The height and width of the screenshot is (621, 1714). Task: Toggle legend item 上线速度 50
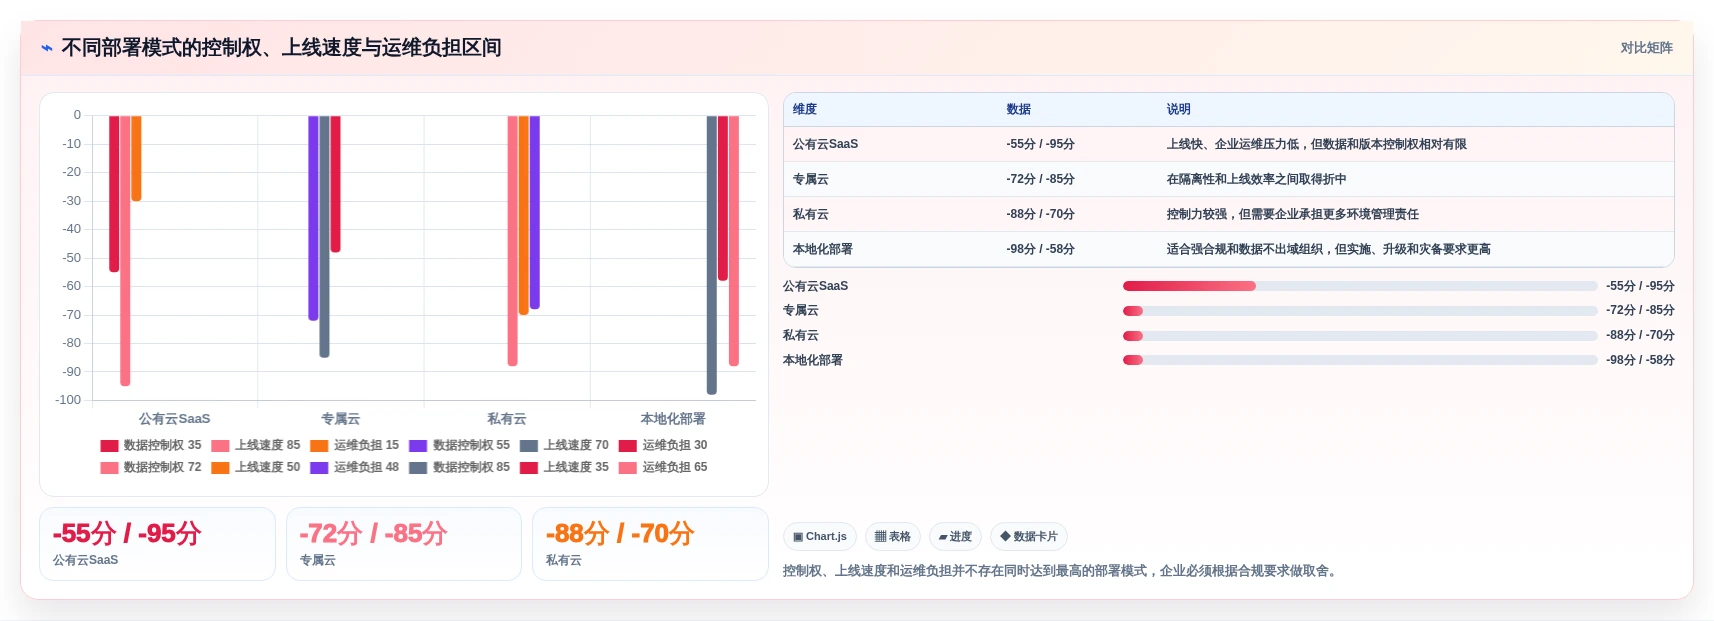256,468
